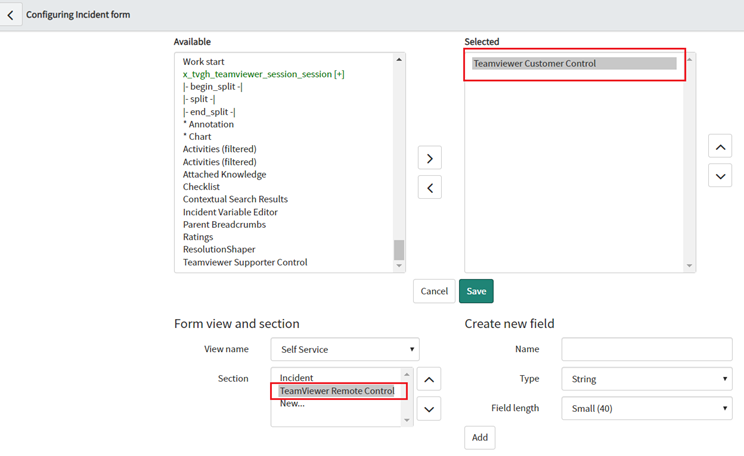Move section down with the down chevron
744x456 pixels.
429,409
